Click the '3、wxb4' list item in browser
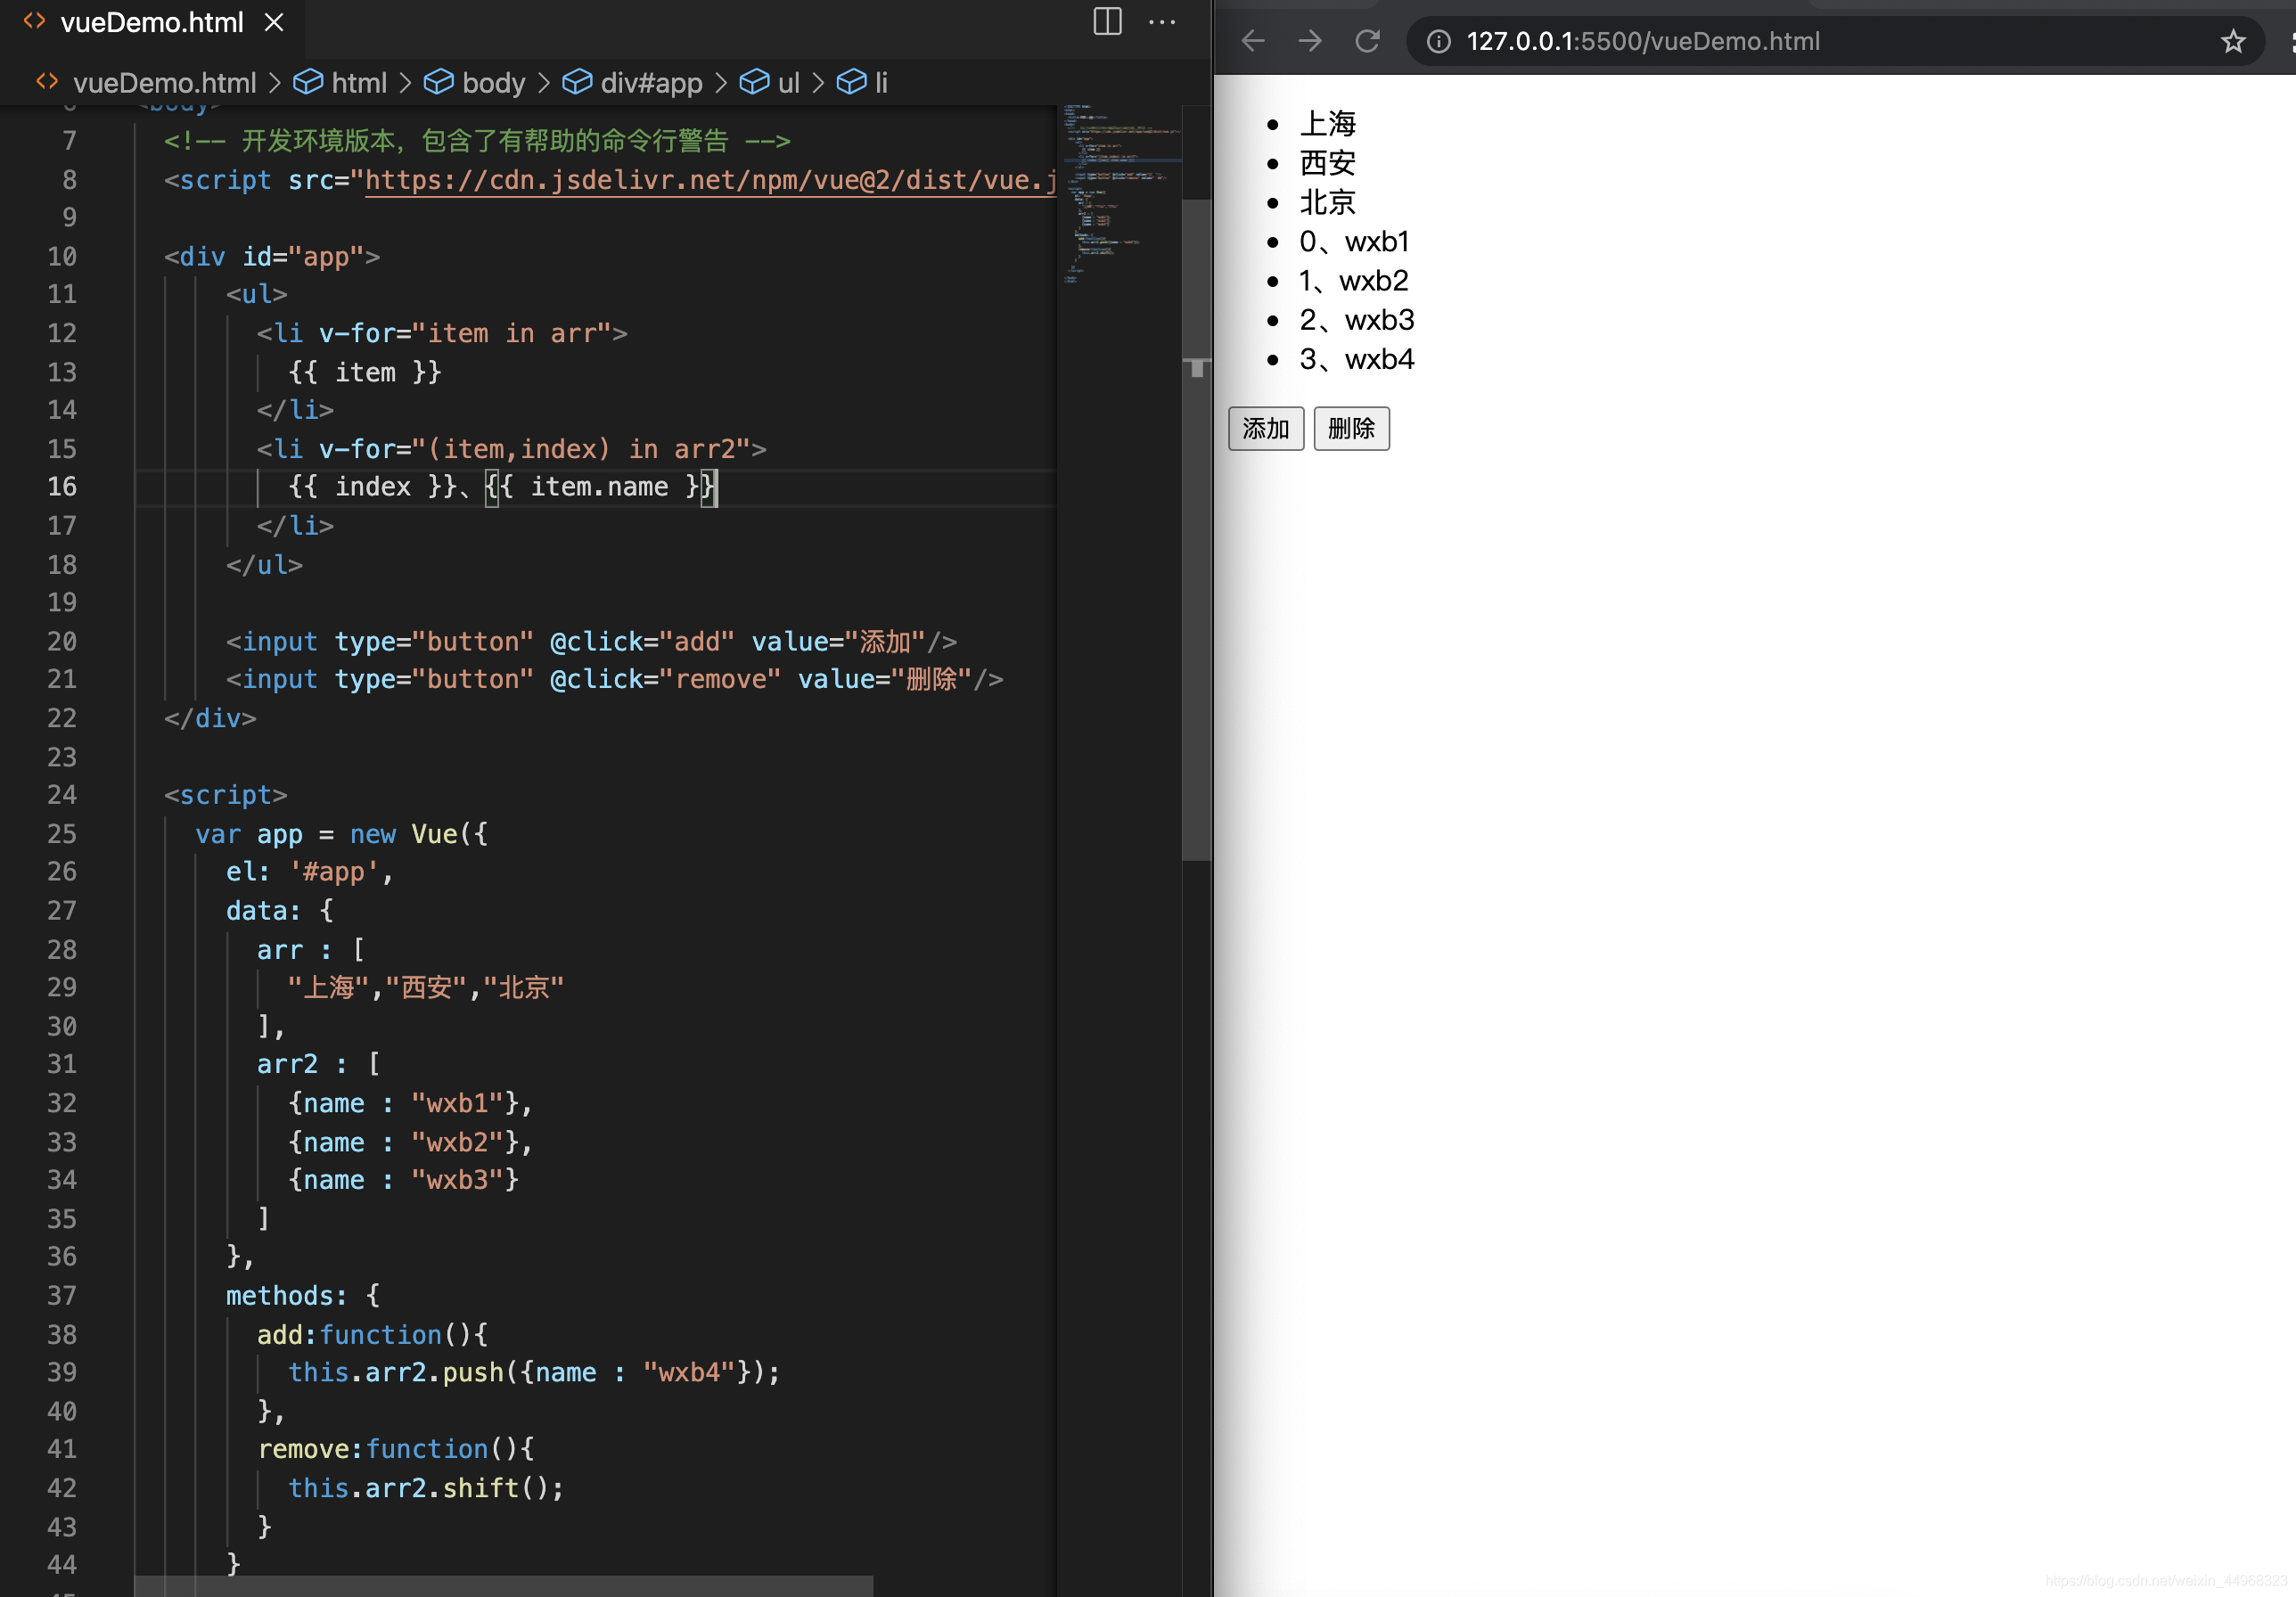This screenshot has height=1597, width=2296. click(x=1357, y=359)
